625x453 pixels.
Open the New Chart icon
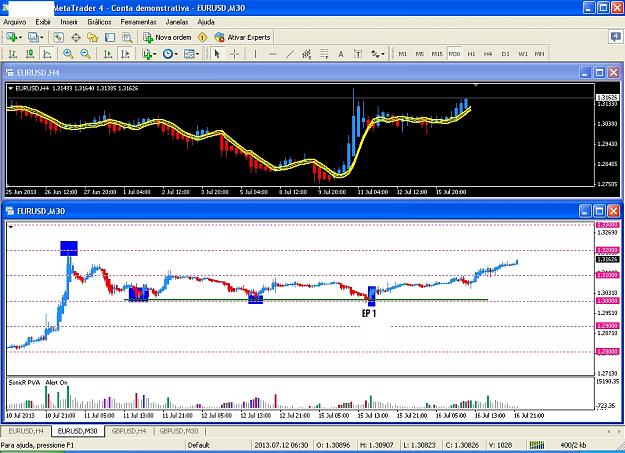tap(12, 37)
